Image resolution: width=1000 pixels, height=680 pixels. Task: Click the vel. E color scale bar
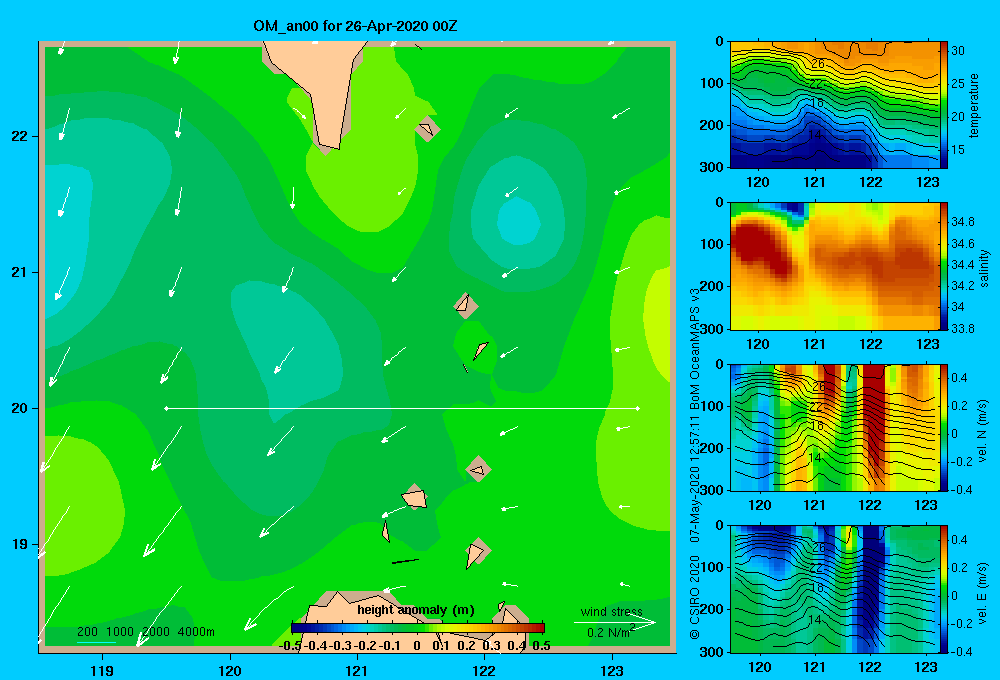(x=944, y=589)
